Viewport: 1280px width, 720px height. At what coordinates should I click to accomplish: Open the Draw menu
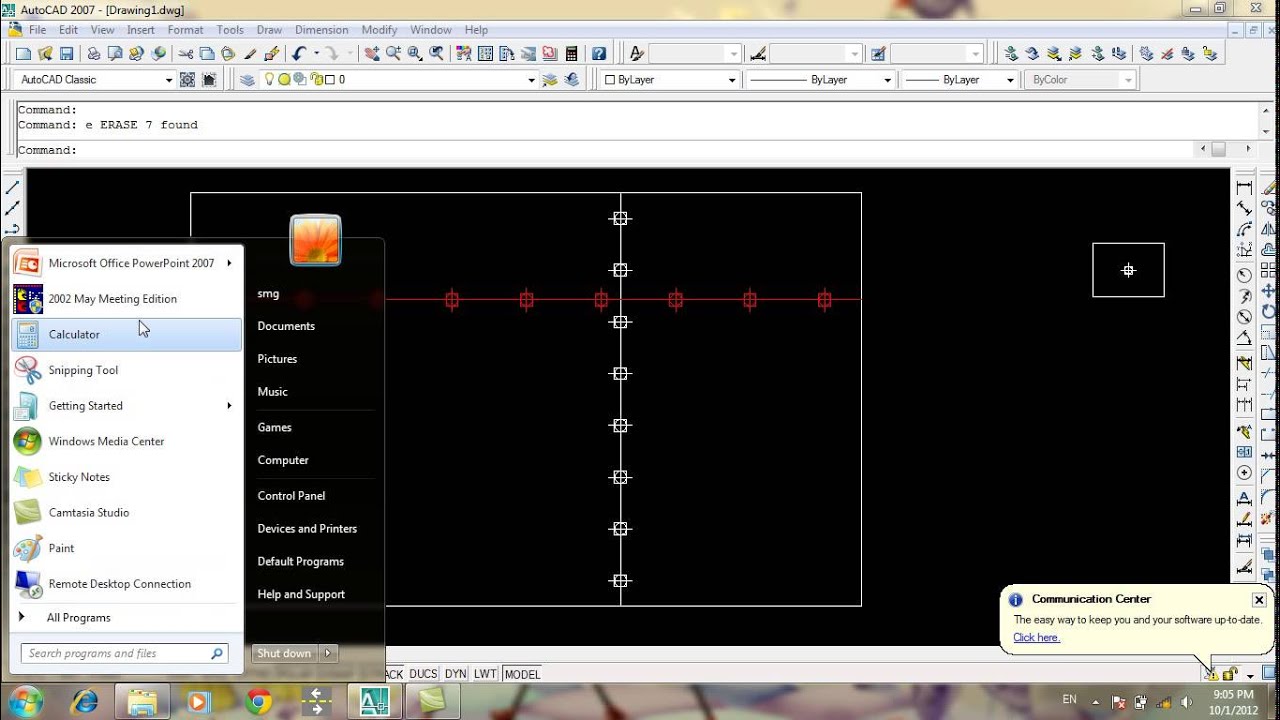tap(269, 30)
